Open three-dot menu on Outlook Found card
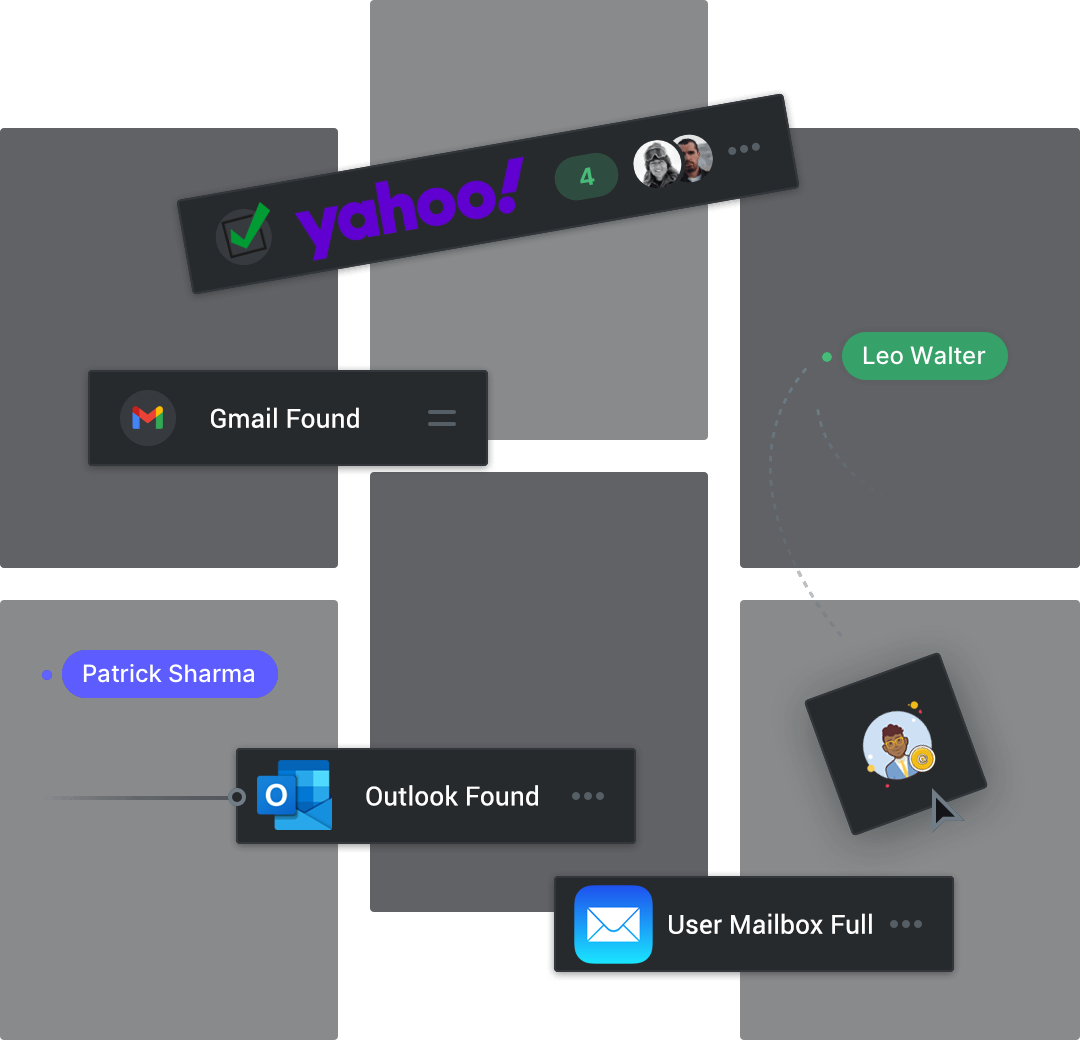 coord(588,796)
